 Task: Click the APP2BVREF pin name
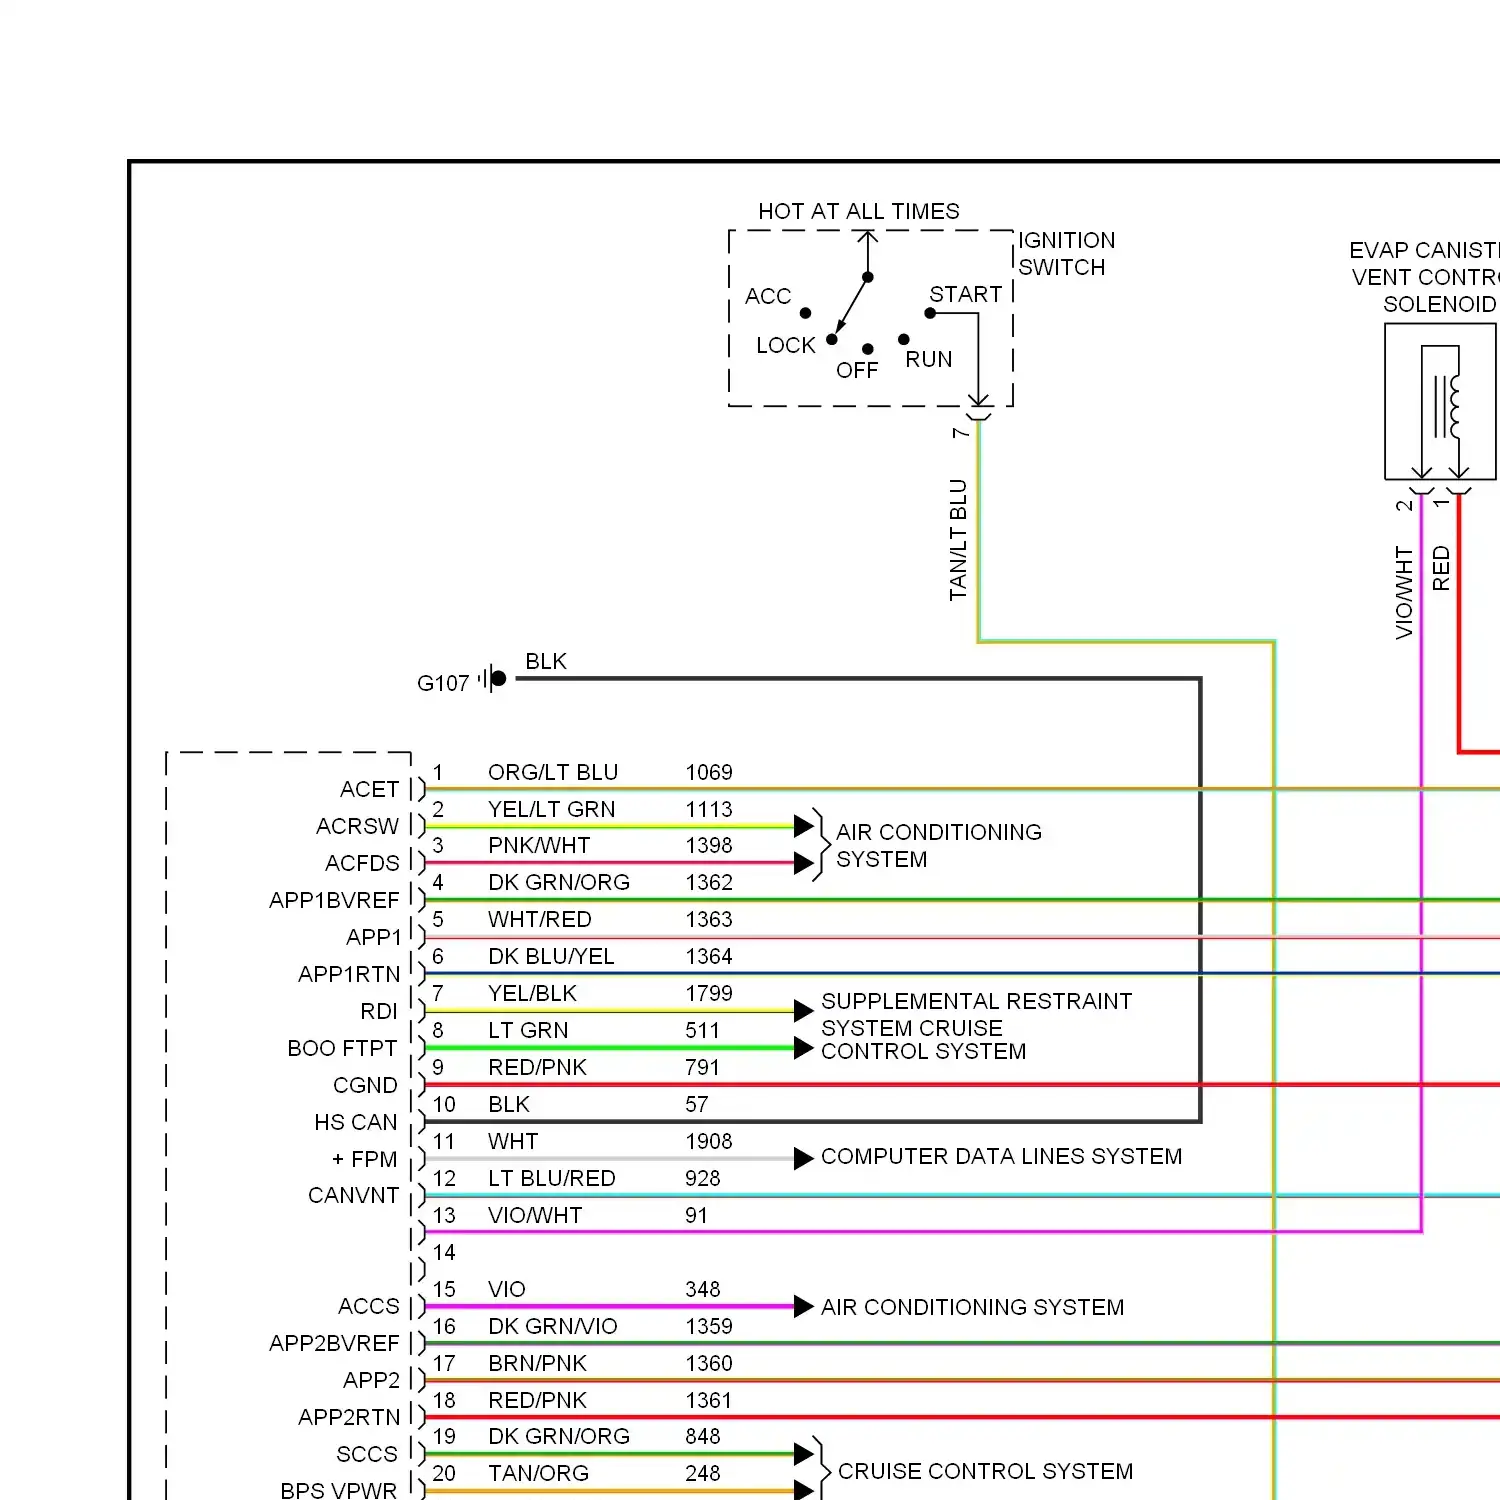(x=334, y=1343)
